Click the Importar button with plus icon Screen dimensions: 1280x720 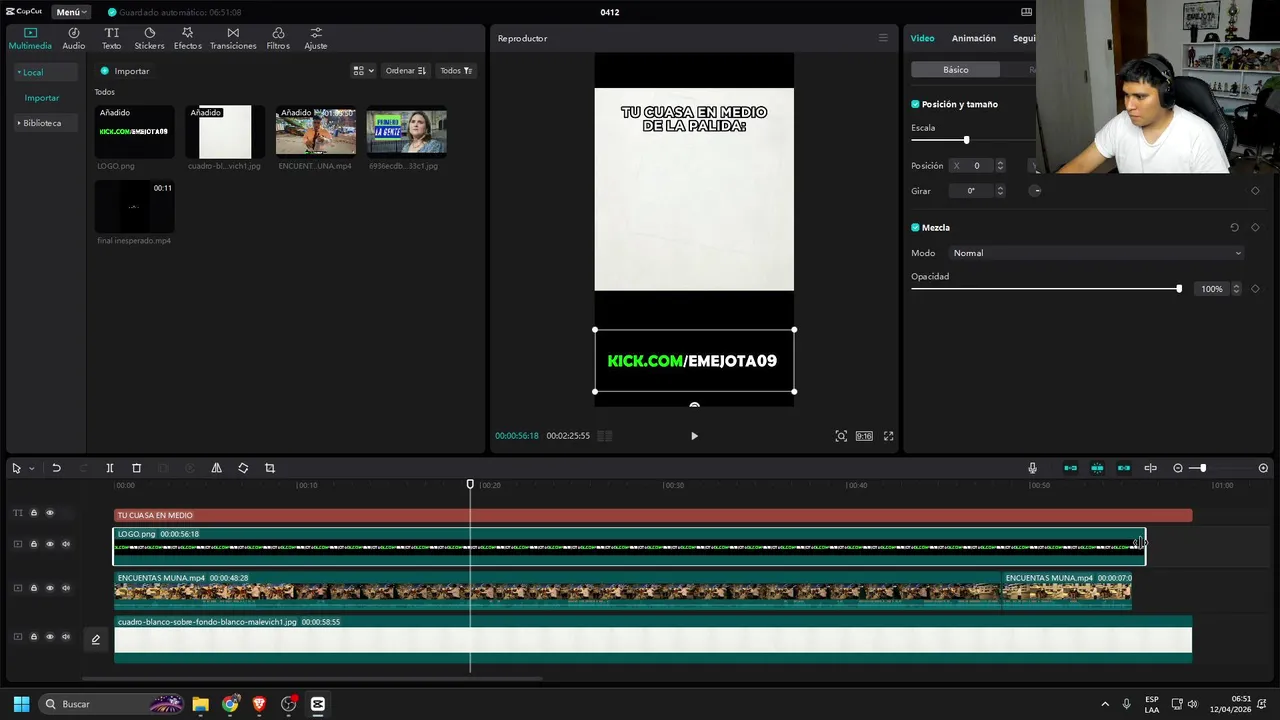click(125, 71)
